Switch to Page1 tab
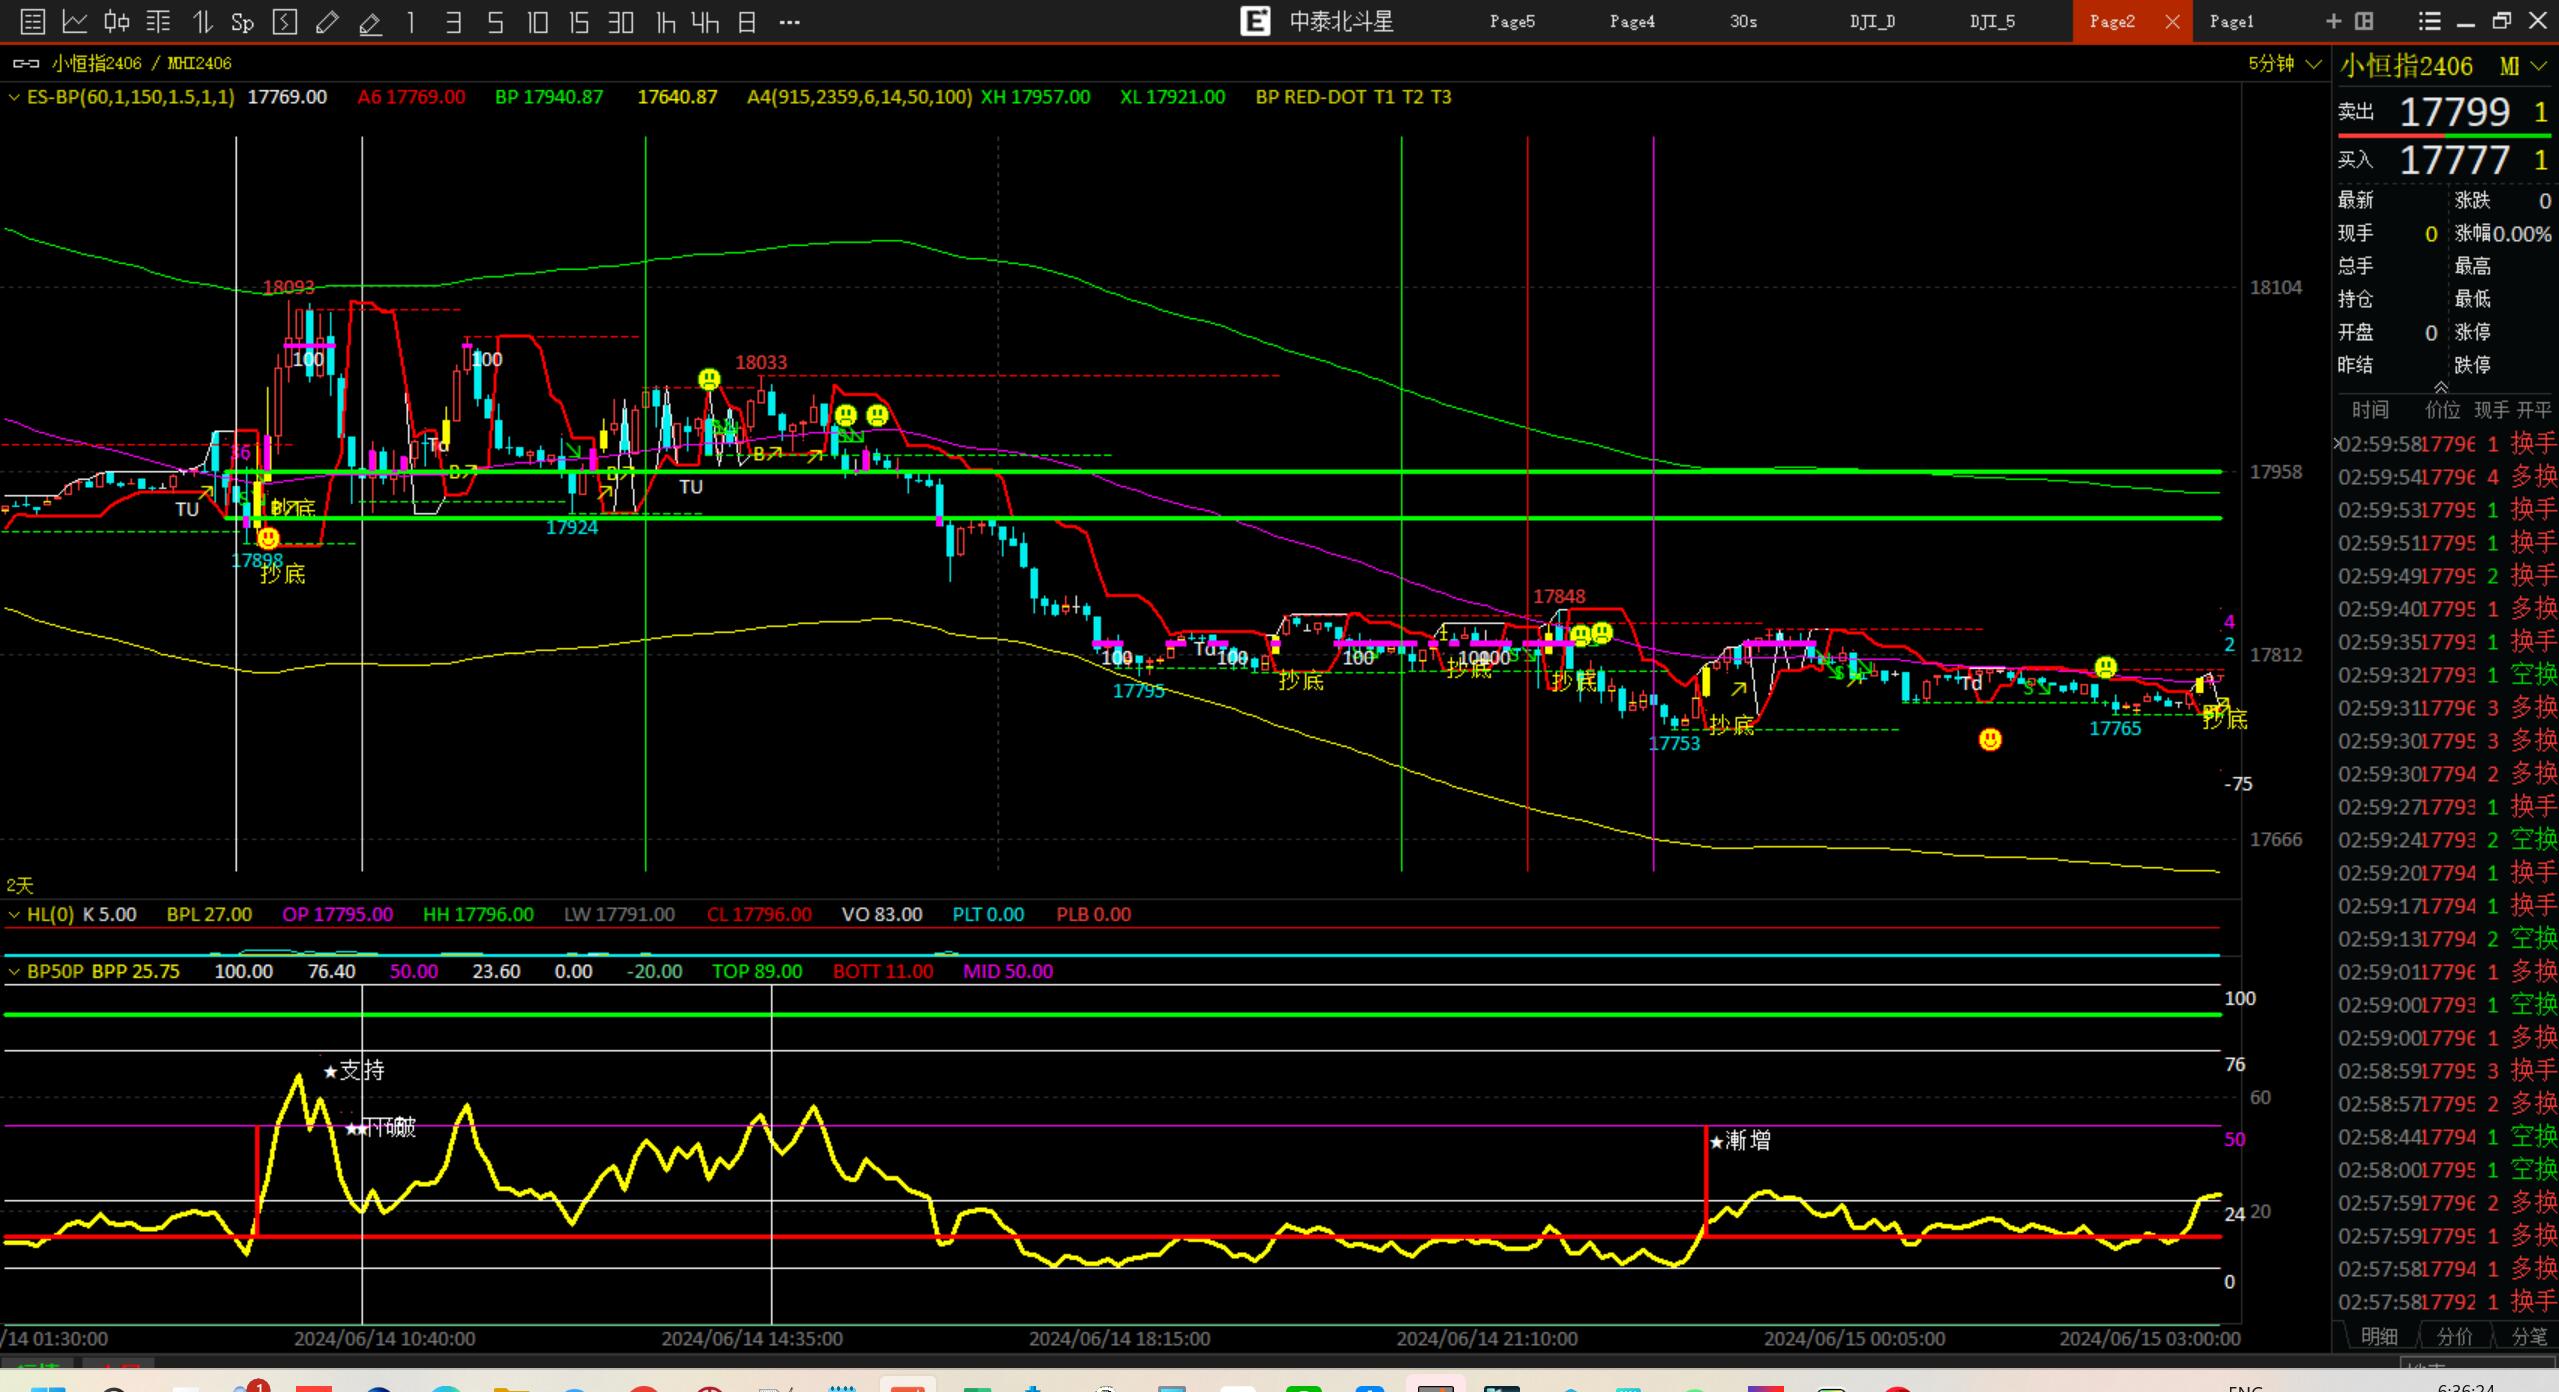The image size is (2559, 1392). 2232,21
